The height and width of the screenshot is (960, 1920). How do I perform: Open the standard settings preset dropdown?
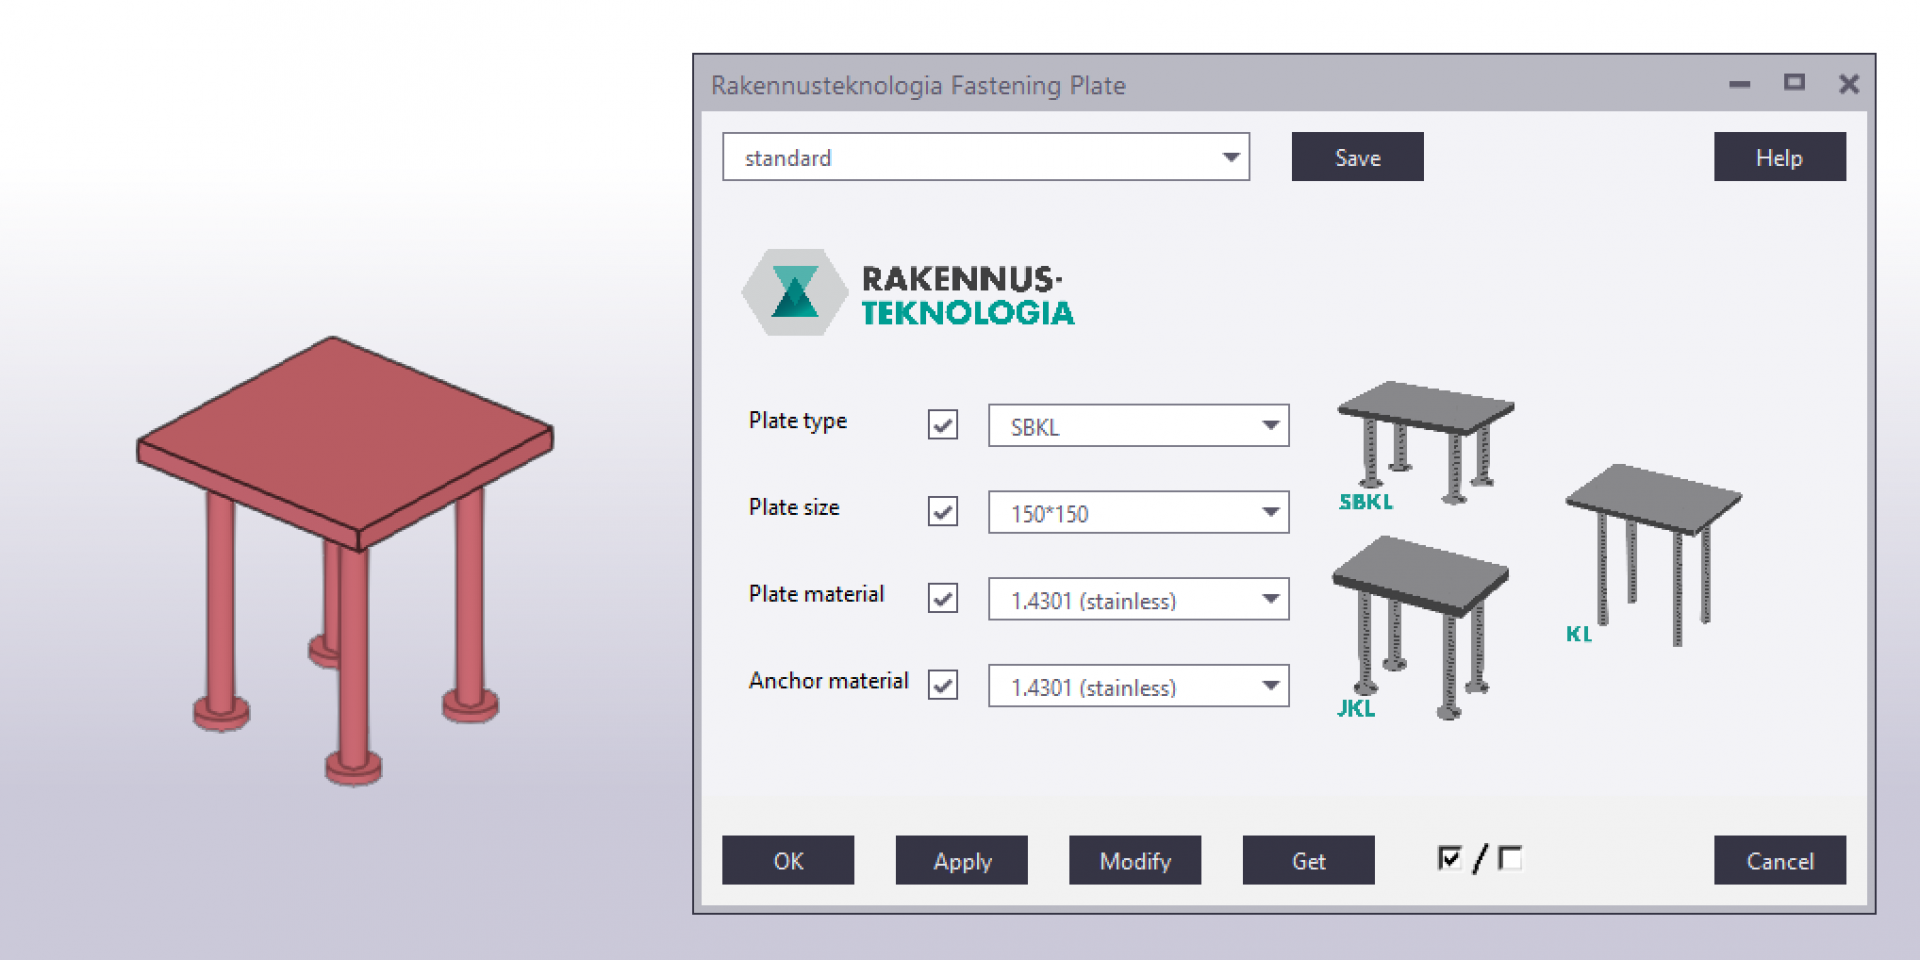pyautogui.click(x=985, y=157)
